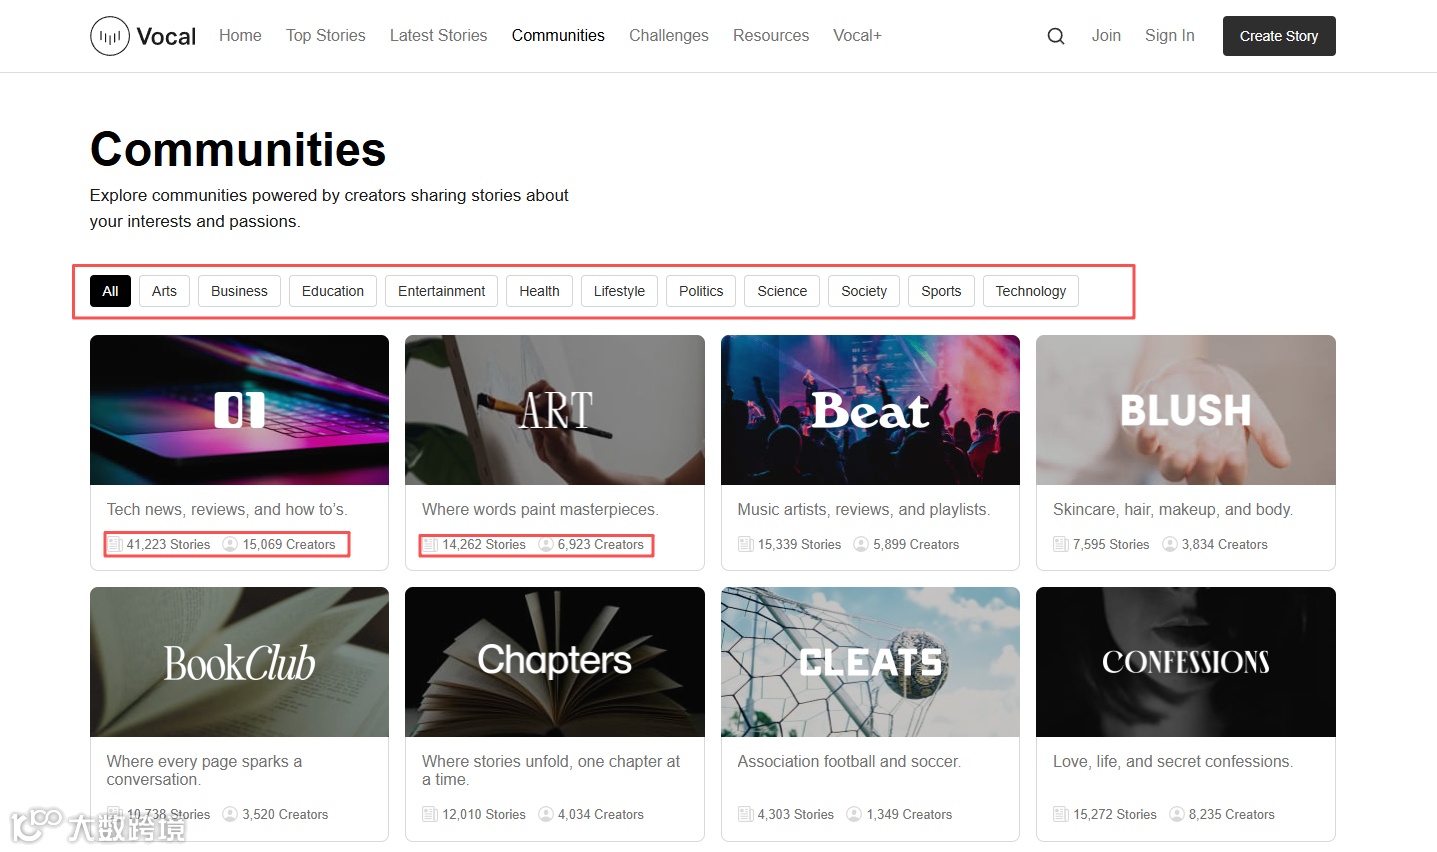Viewport: 1437px width, 852px height.
Task: Click stories icon beside 41,223 Stories
Action: coord(115,544)
